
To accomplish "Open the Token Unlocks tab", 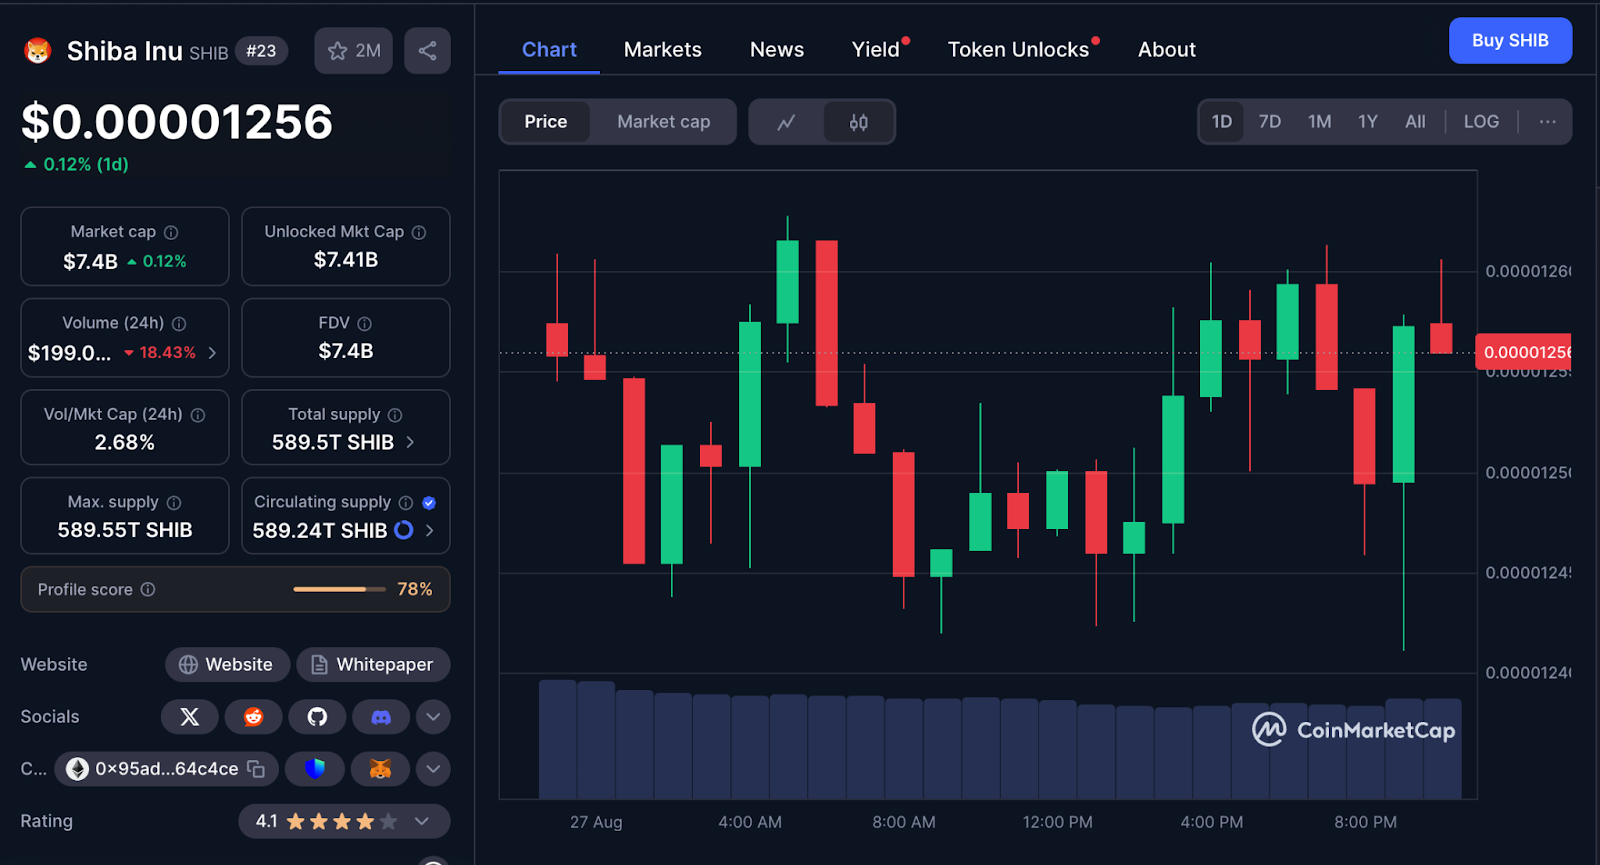I will pos(1018,50).
